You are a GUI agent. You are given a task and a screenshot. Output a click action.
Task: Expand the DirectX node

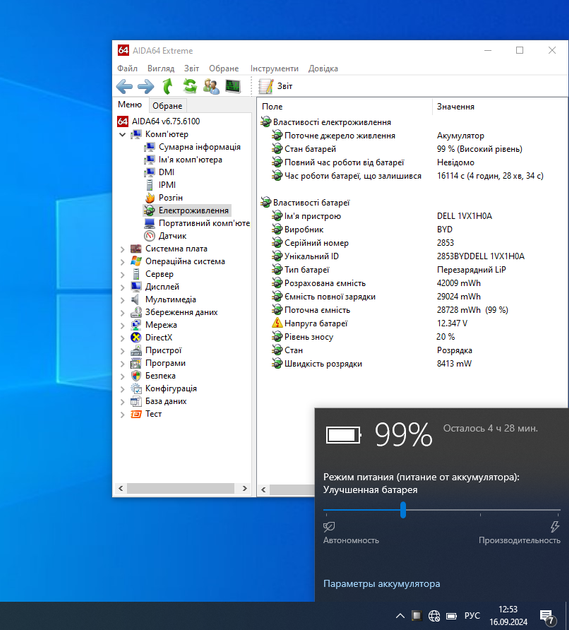coord(123,338)
